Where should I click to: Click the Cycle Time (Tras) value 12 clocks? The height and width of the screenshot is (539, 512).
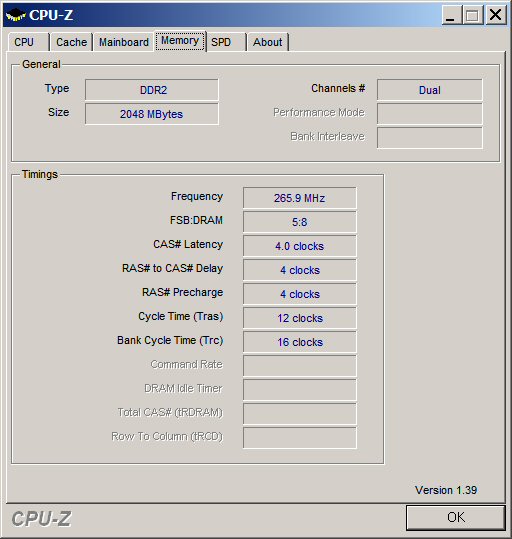pos(299,318)
